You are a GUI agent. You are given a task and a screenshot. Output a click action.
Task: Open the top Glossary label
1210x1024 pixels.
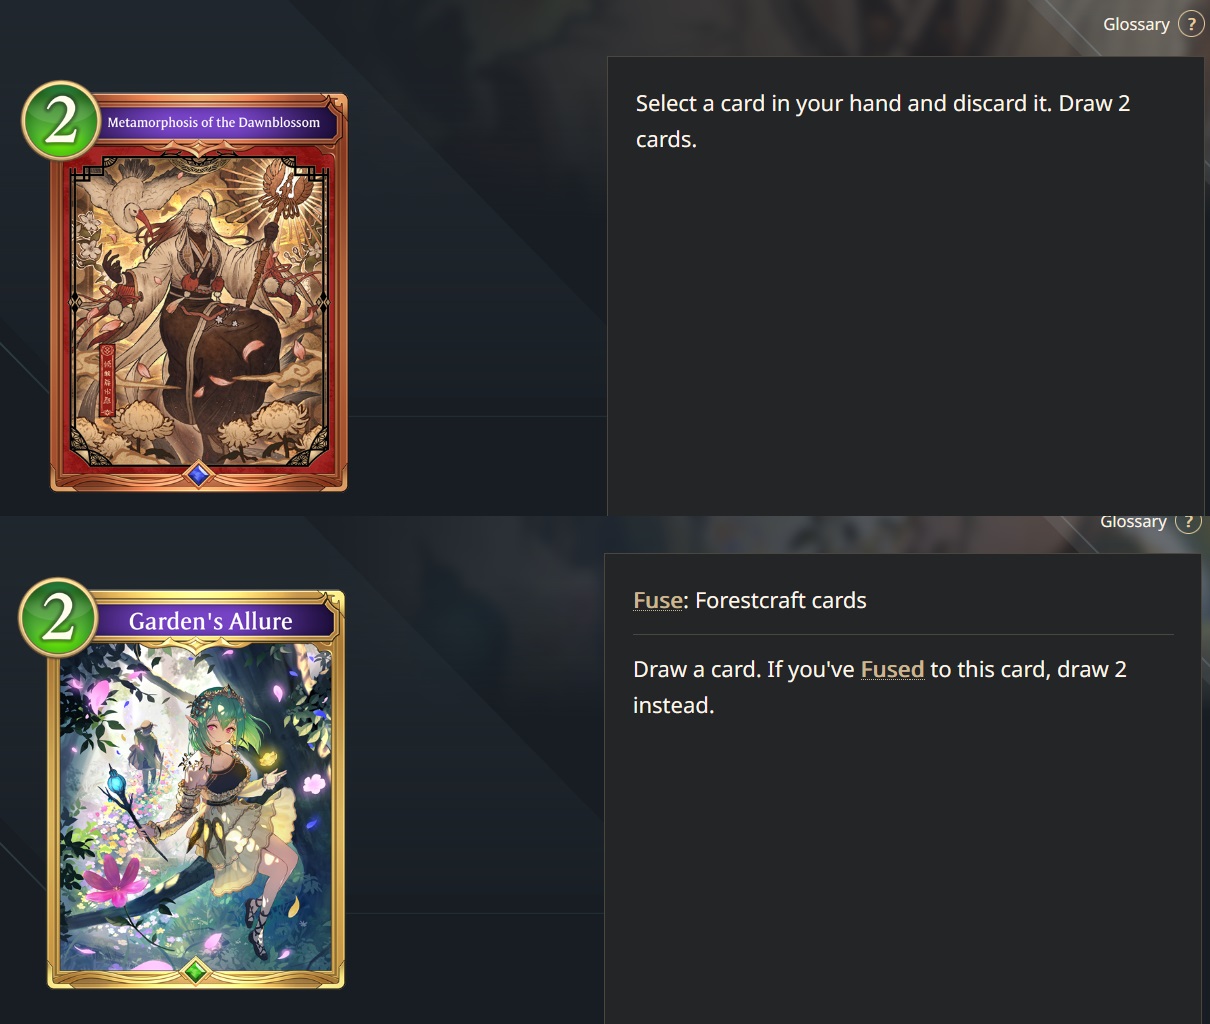pyautogui.click(x=1136, y=24)
